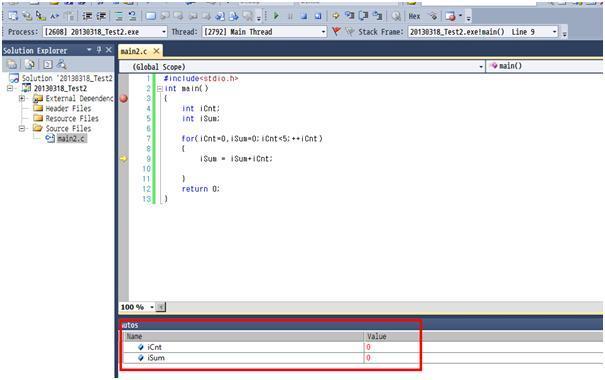The image size is (605, 380).
Task: Click the gray flag icon beside Stack Frame
Action: point(350,32)
